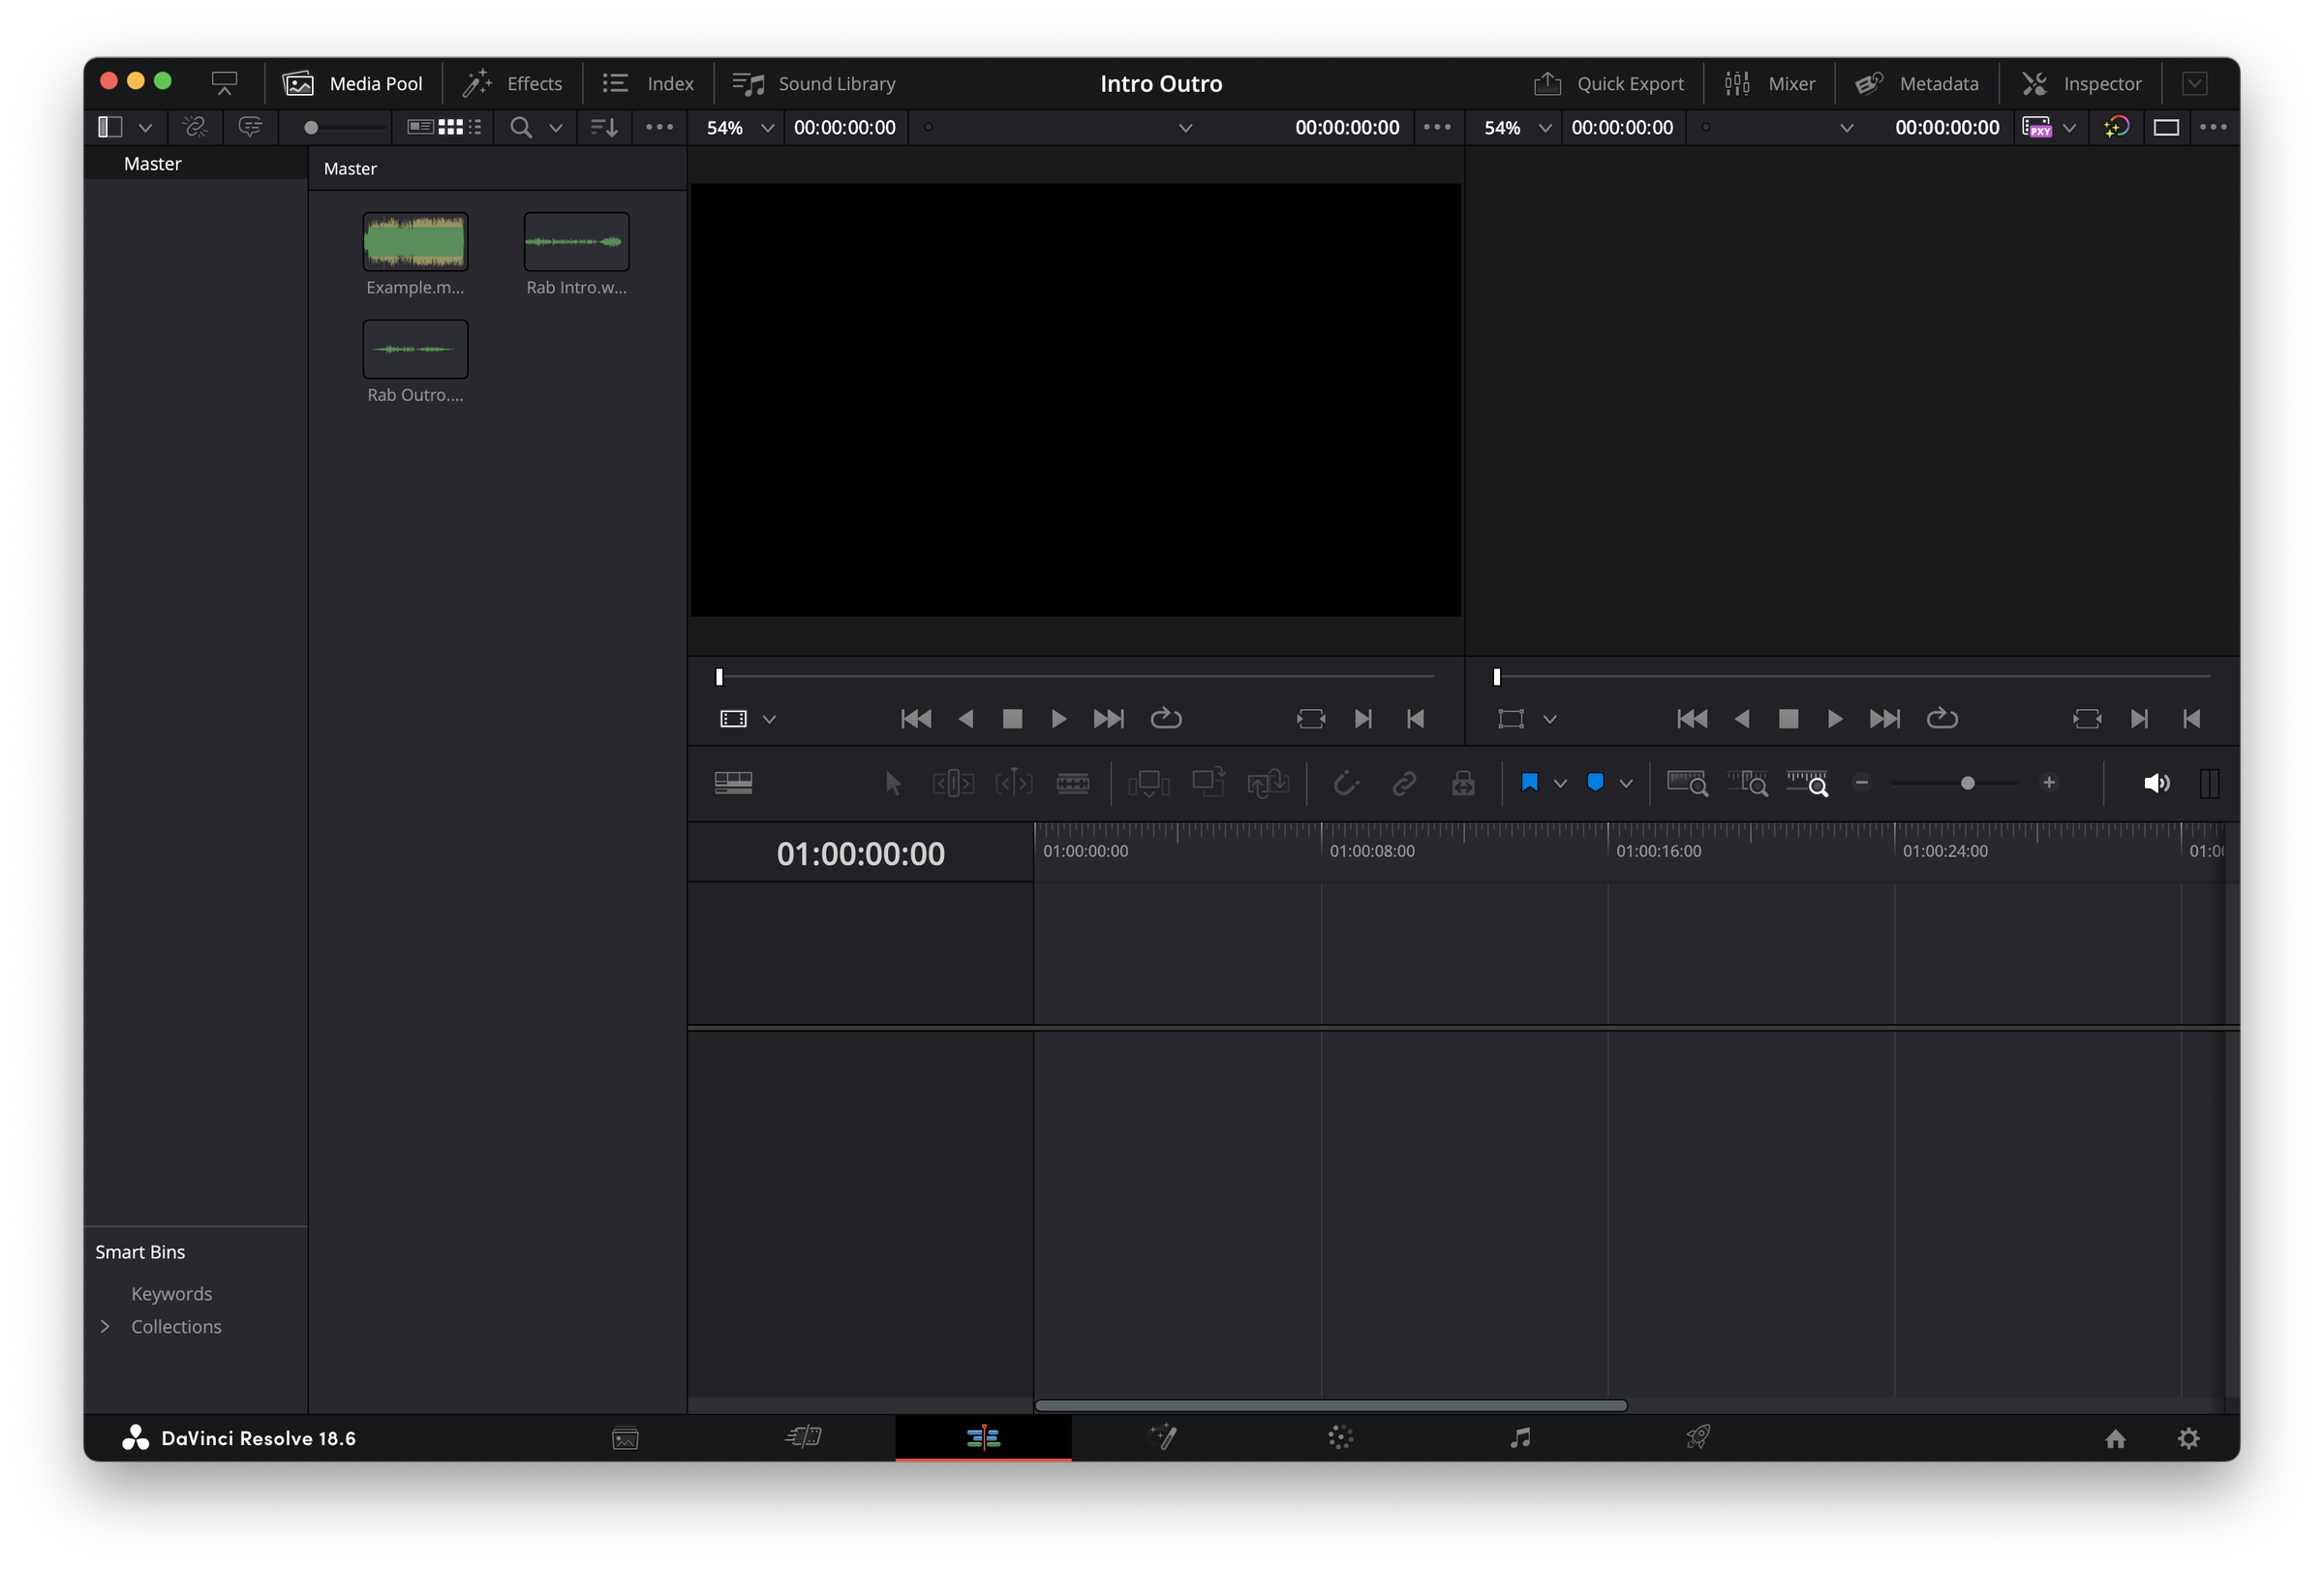Image resolution: width=2324 pixels, height=1572 pixels.
Task: Expand the Collections smart bin
Action: (105, 1326)
